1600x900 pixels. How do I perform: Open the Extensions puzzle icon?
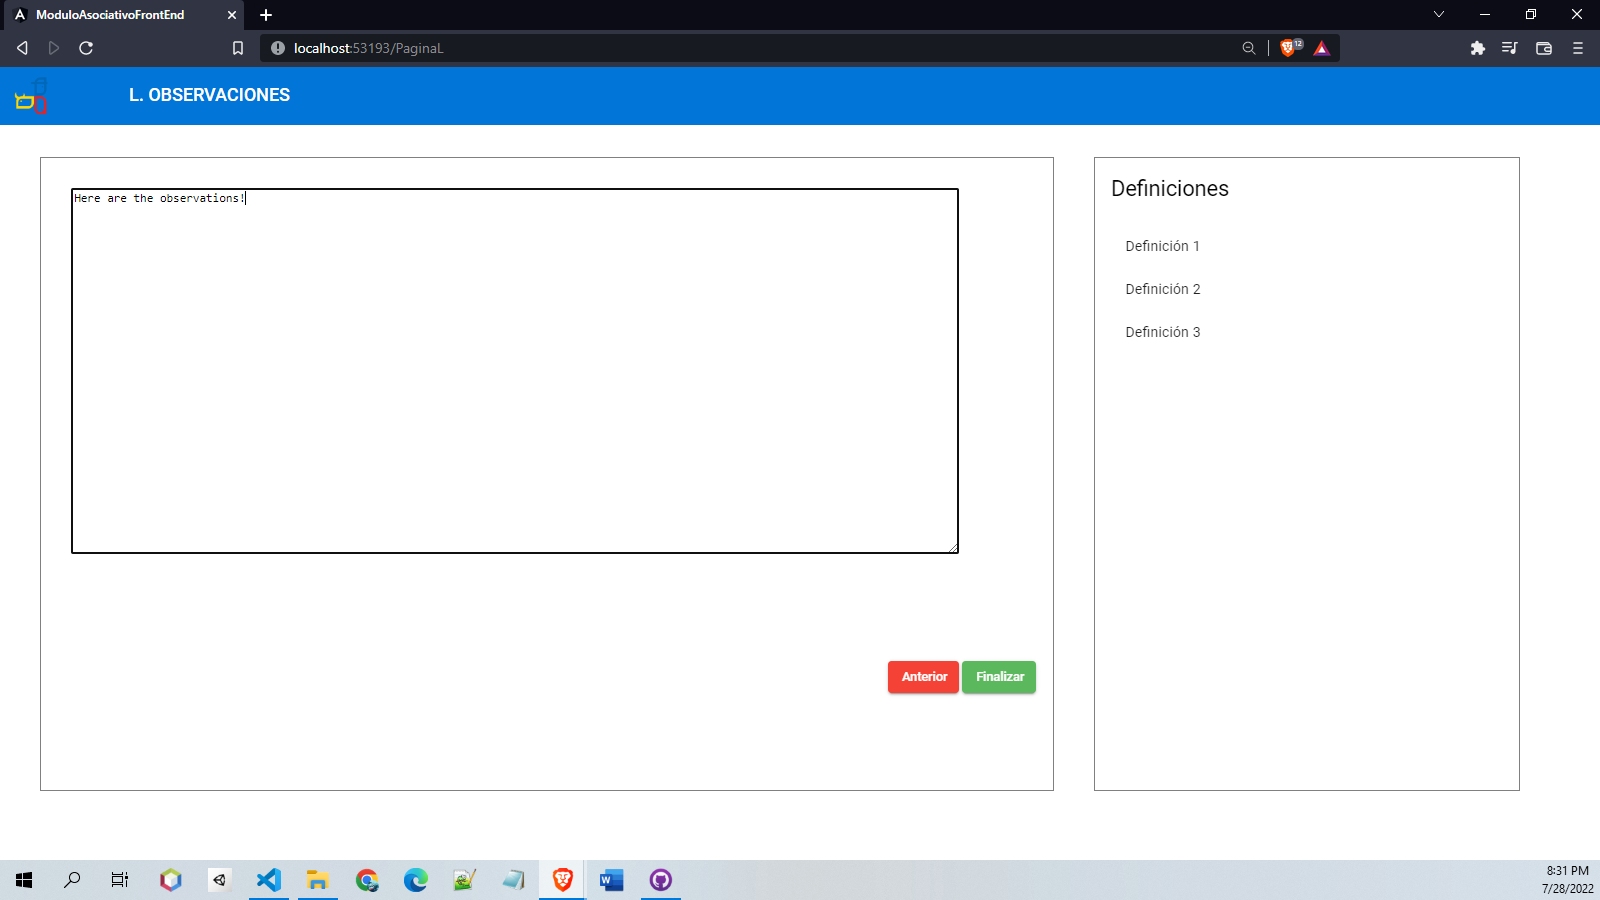tap(1478, 48)
